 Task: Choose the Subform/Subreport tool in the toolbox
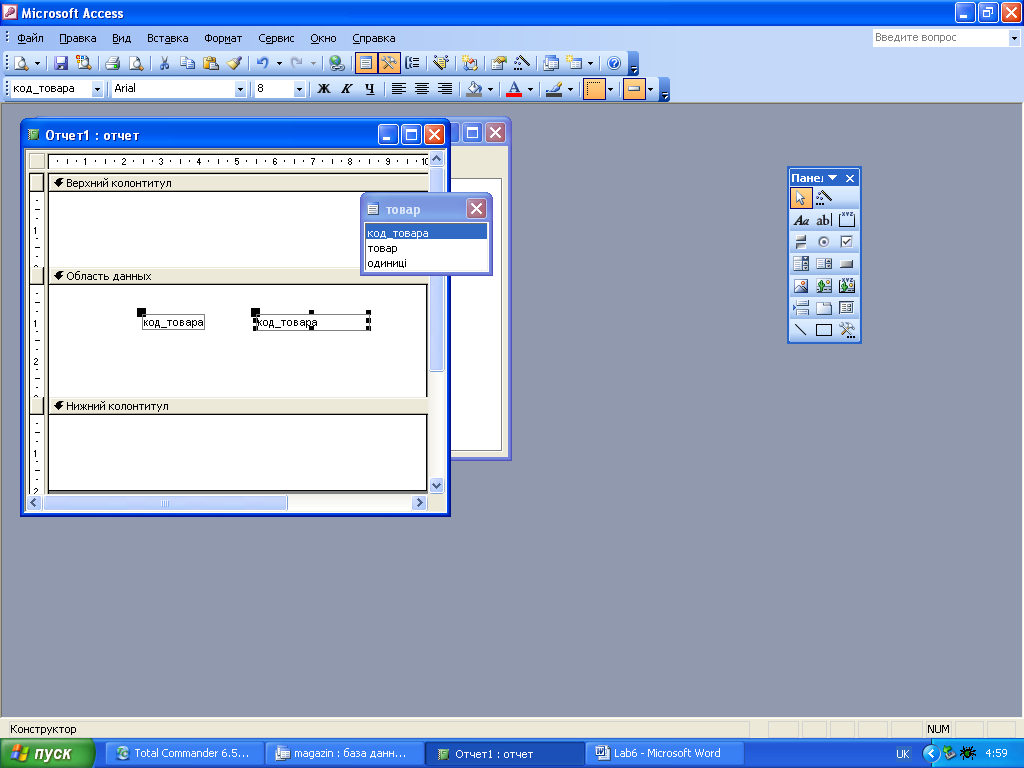(x=847, y=308)
